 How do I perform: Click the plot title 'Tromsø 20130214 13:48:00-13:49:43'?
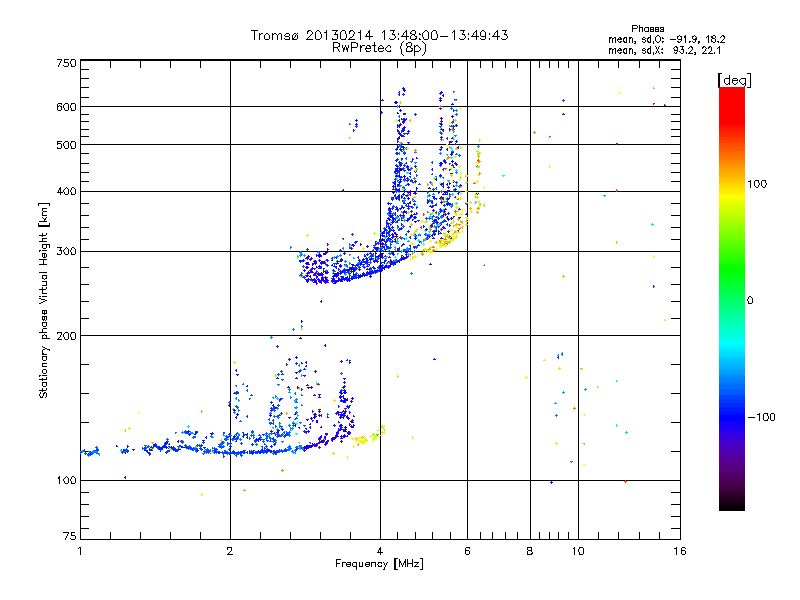pos(380,35)
